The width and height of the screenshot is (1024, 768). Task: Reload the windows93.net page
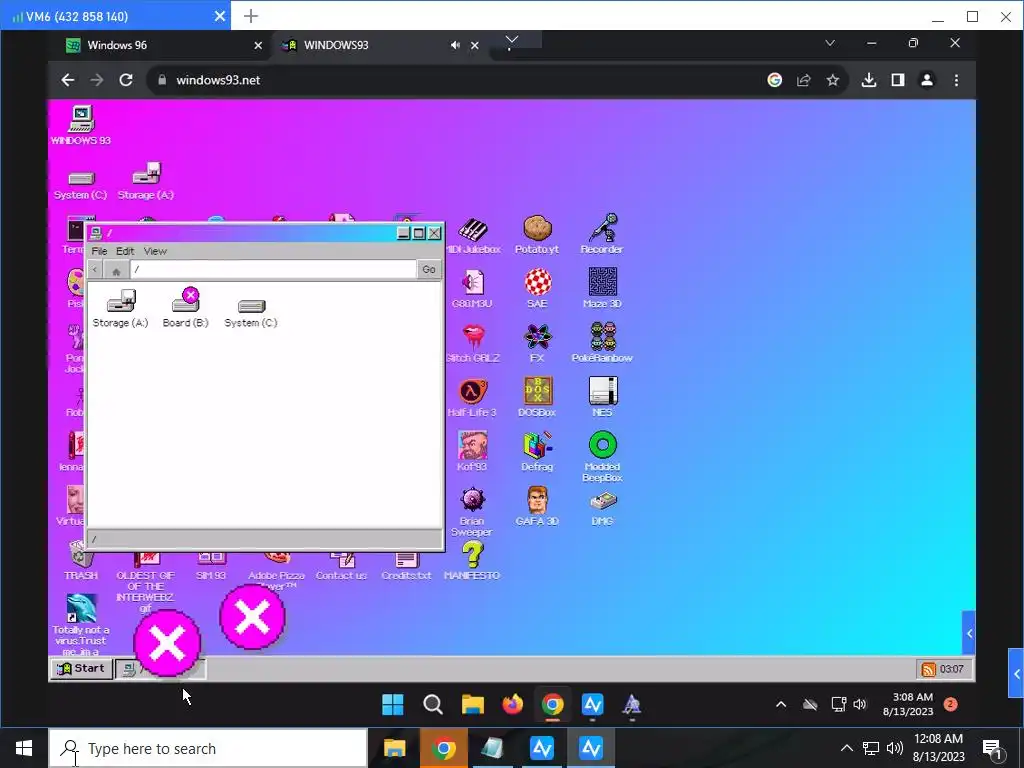pyautogui.click(x=126, y=80)
